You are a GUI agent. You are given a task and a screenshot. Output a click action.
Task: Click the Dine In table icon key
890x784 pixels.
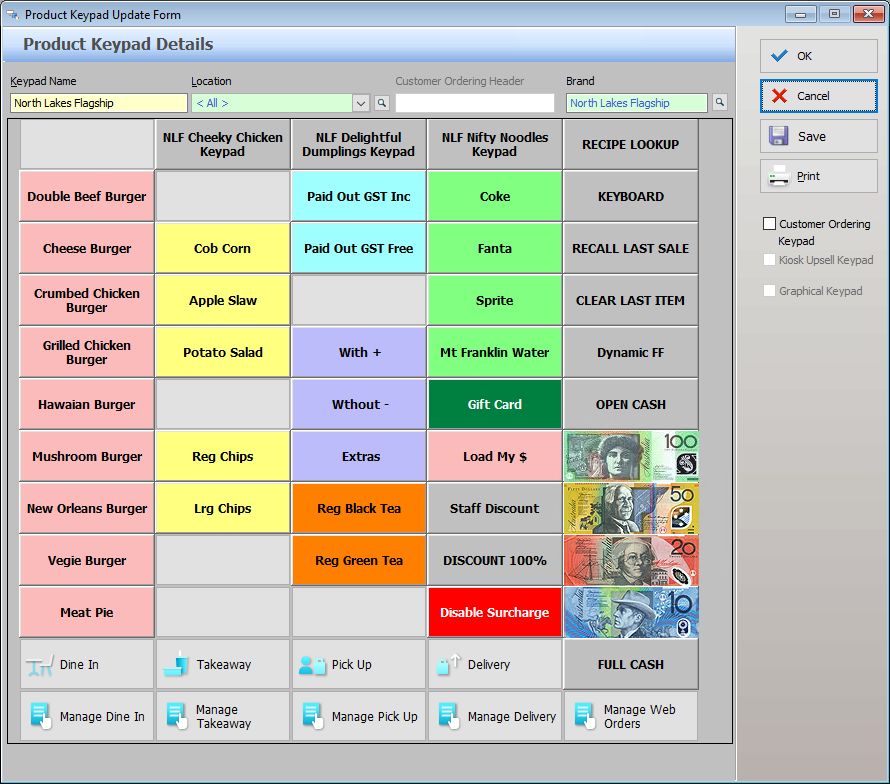coord(87,665)
